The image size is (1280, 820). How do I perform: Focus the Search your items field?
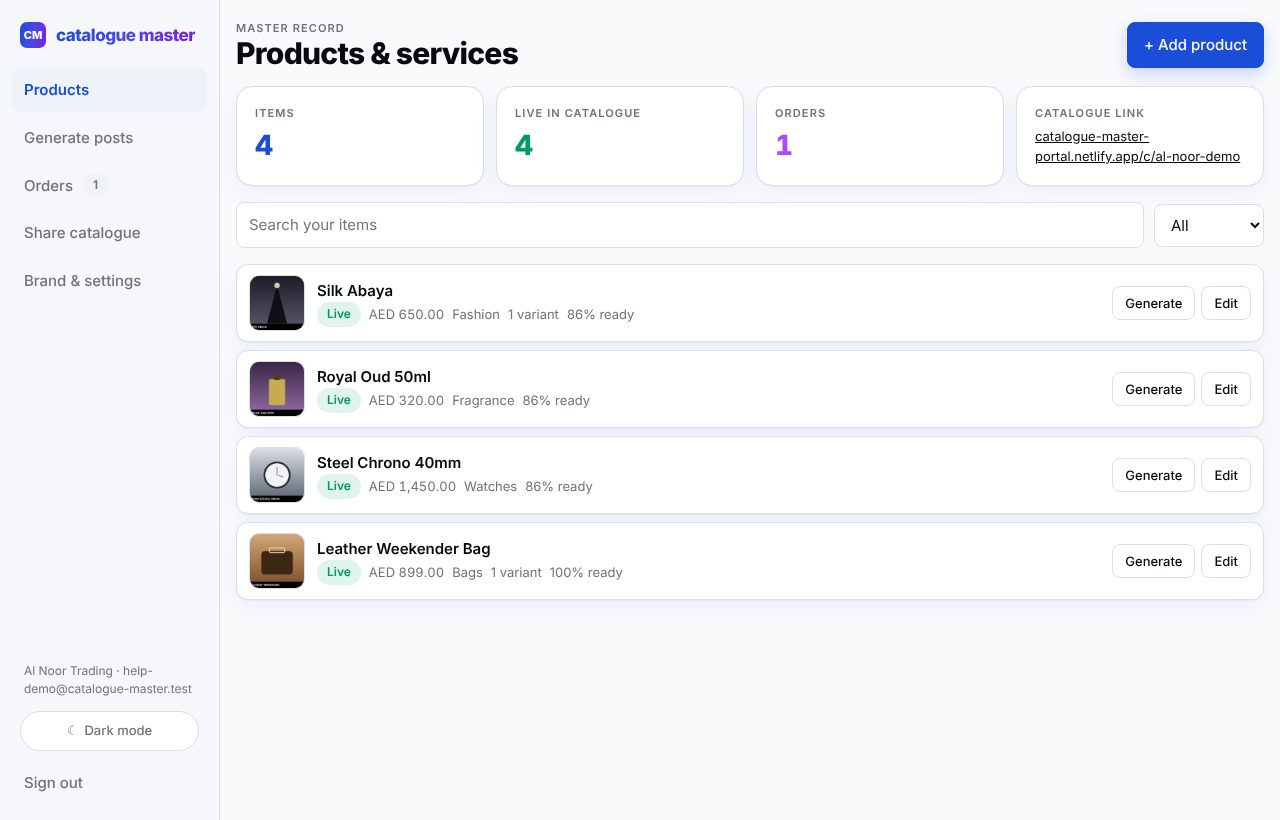click(x=690, y=225)
